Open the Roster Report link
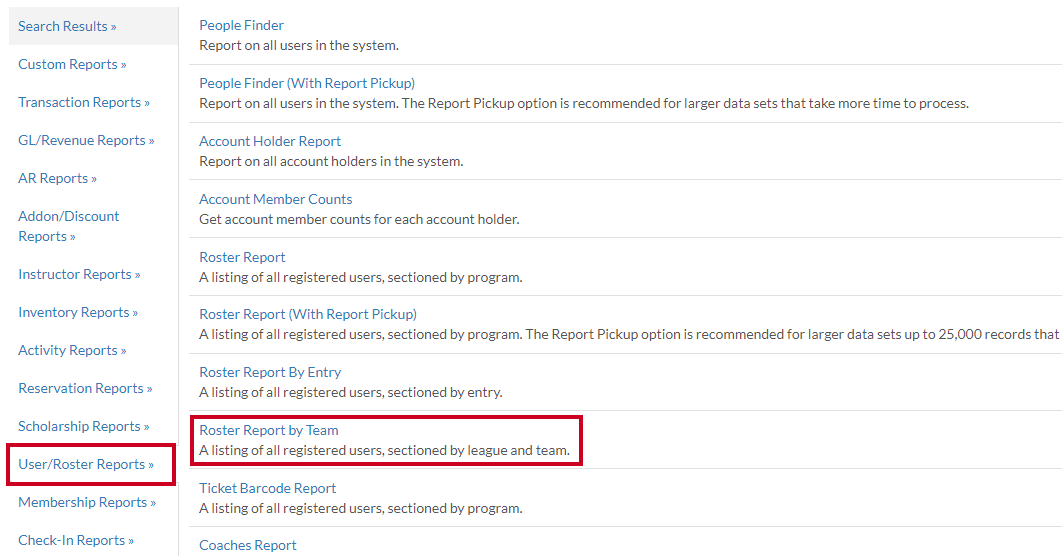Viewport: 1062px width, 556px height. coord(242,257)
